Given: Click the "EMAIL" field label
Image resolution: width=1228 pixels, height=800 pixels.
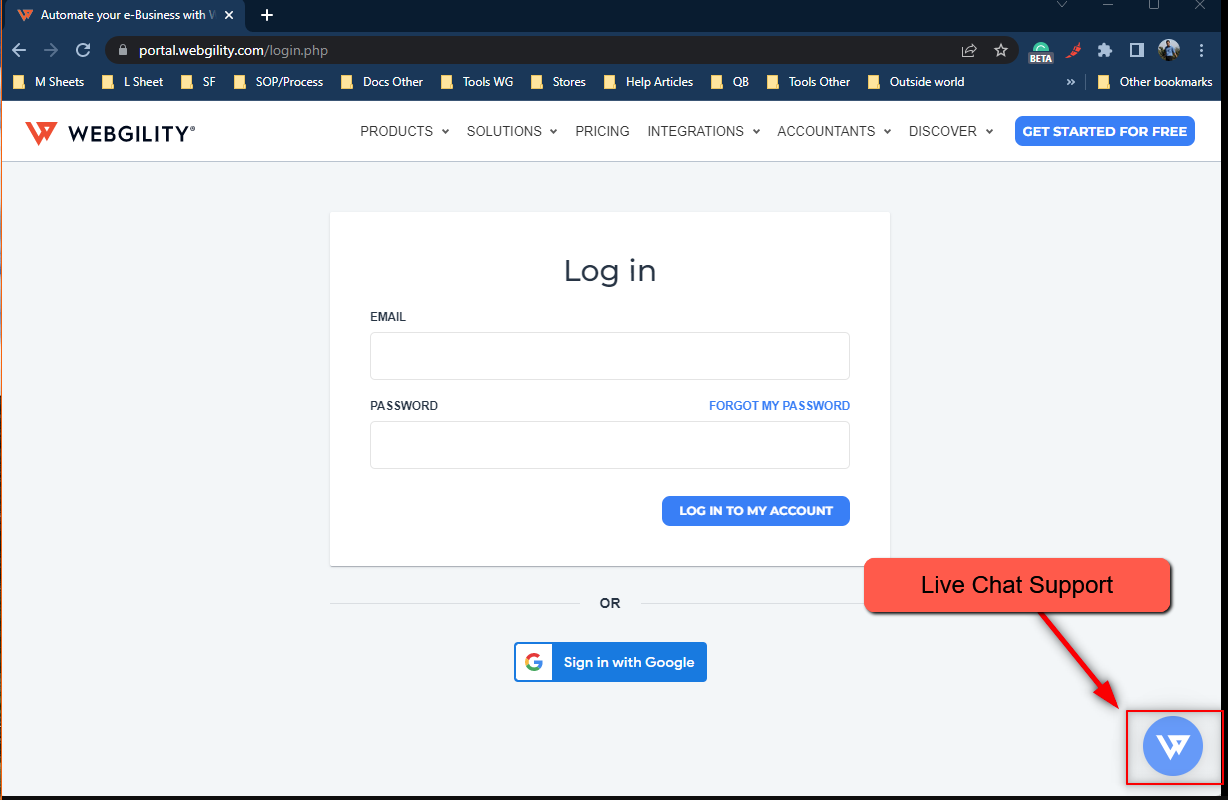Looking at the screenshot, I should 388,317.
